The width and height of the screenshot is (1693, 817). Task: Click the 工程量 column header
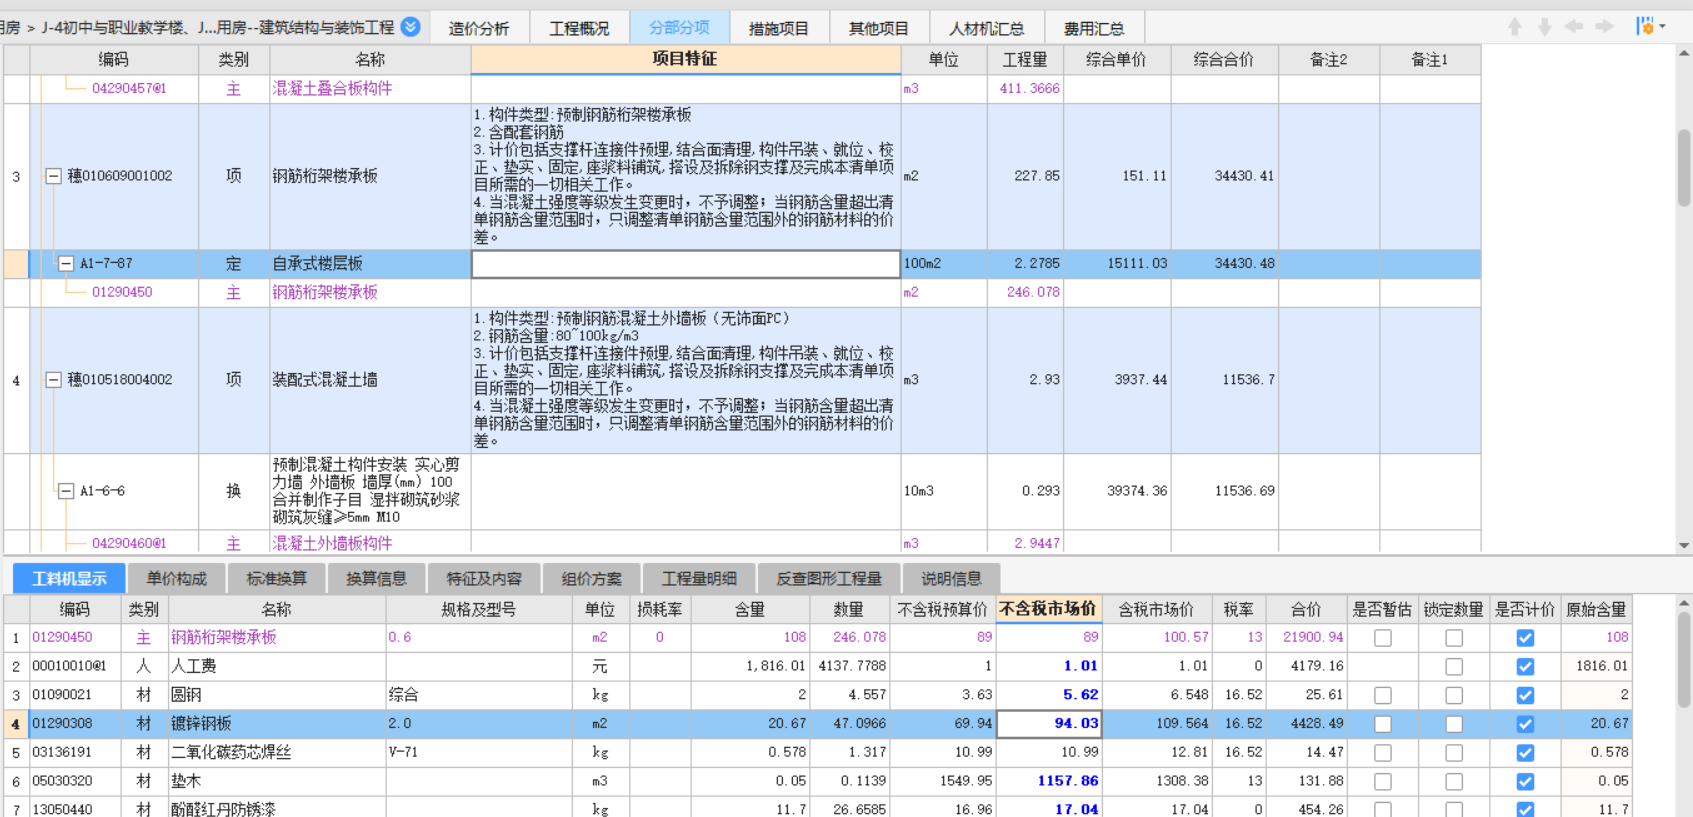point(1025,60)
